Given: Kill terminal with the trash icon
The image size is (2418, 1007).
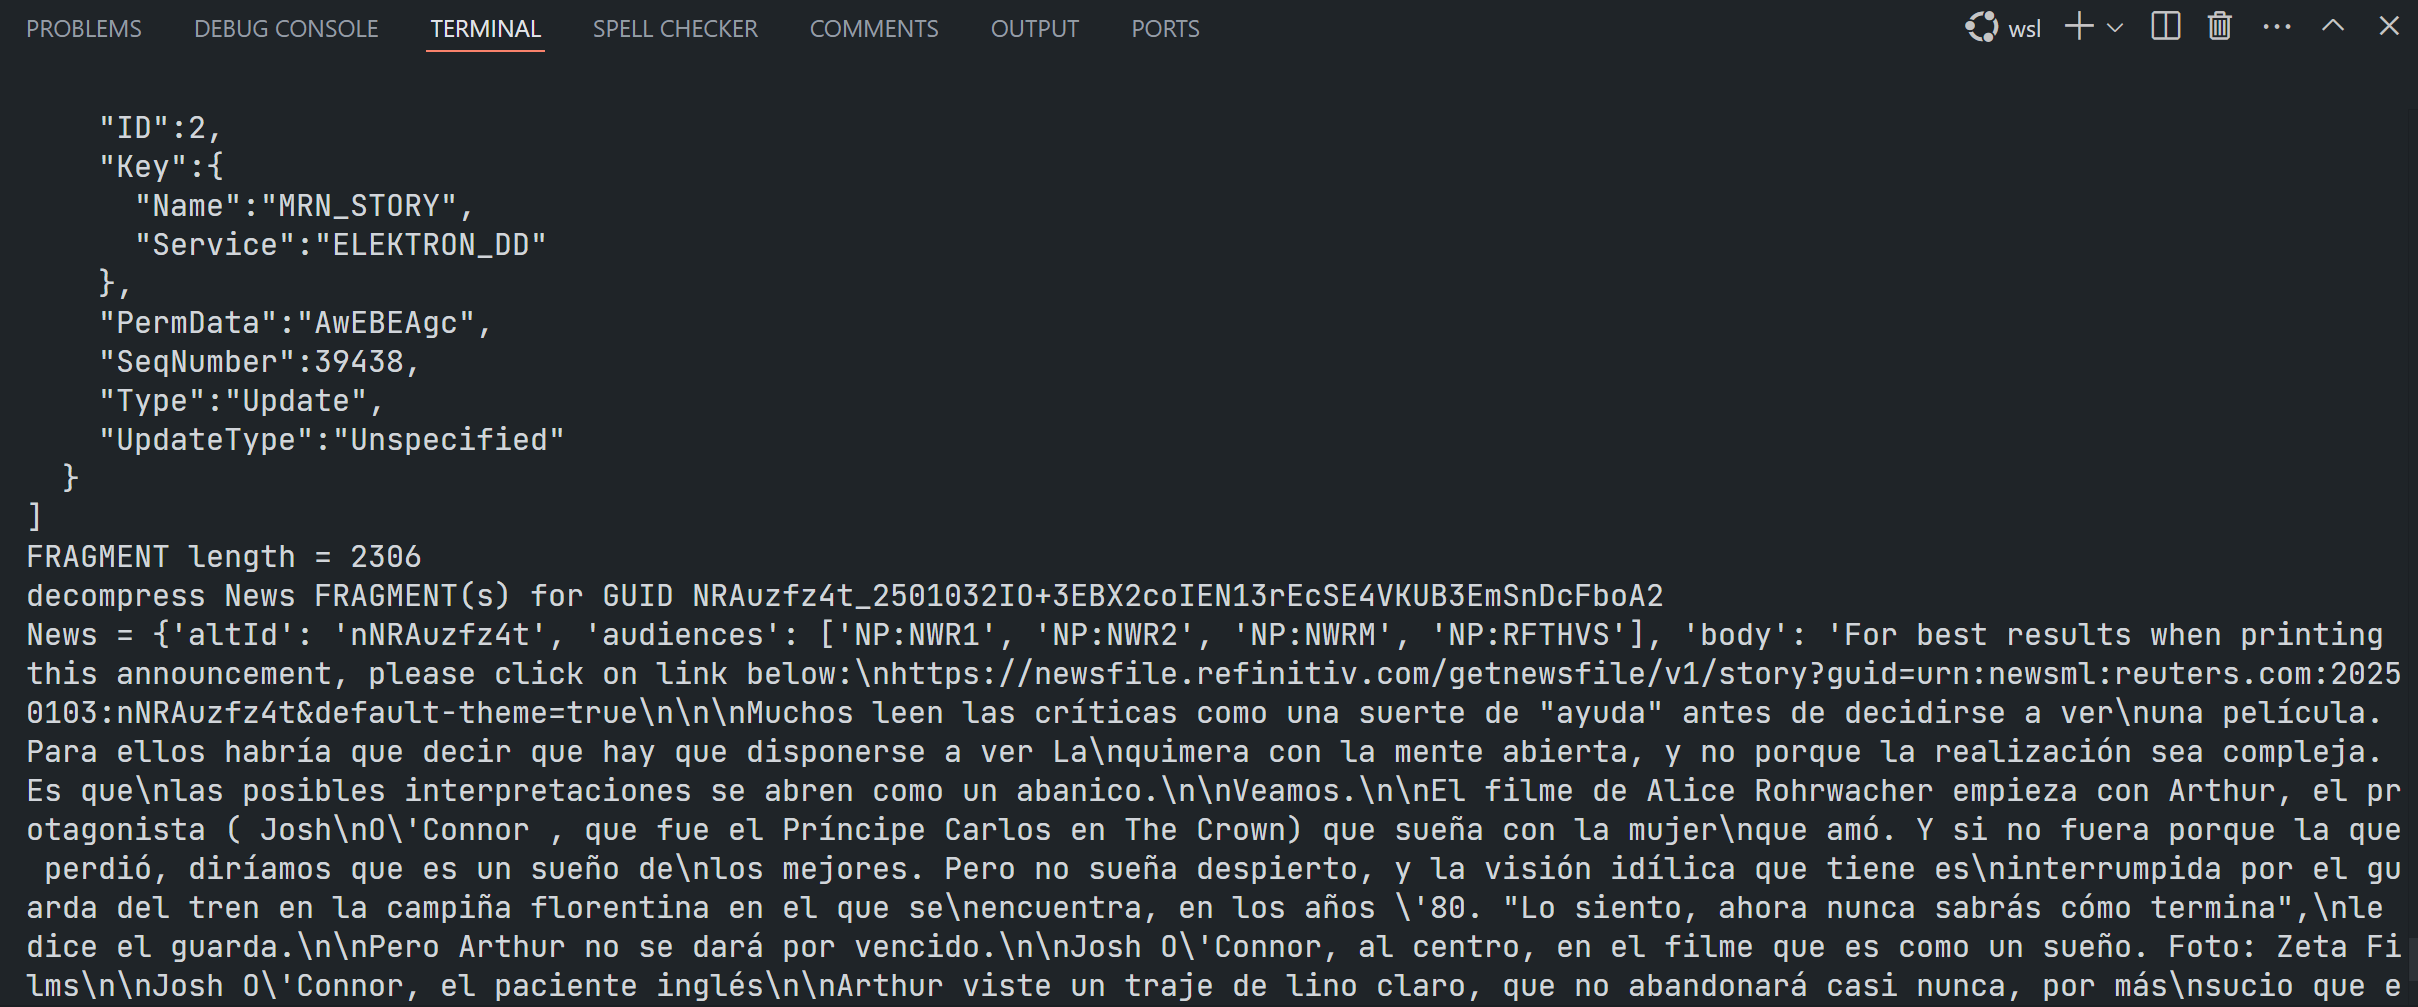Looking at the screenshot, I should click(2220, 27).
